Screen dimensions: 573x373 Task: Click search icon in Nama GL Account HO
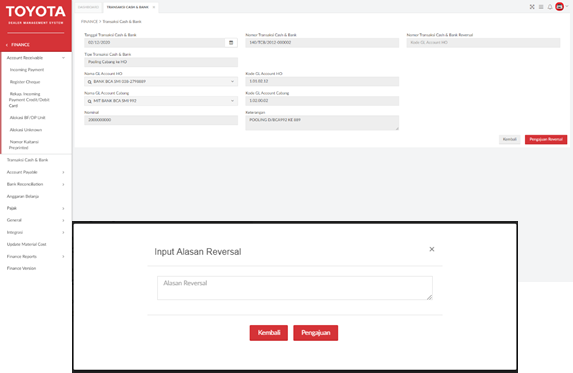point(90,82)
